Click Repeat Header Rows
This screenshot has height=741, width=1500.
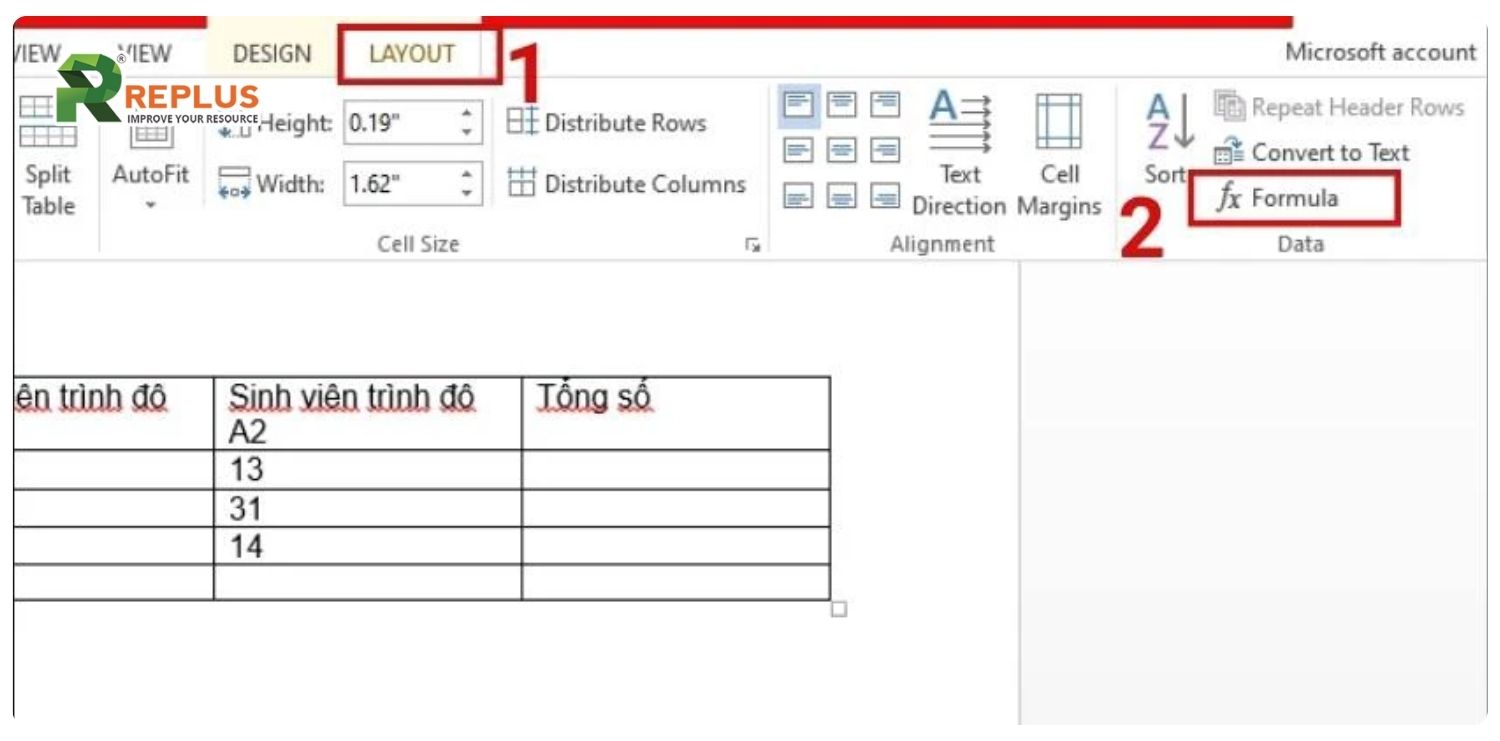(x=1339, y=107)
